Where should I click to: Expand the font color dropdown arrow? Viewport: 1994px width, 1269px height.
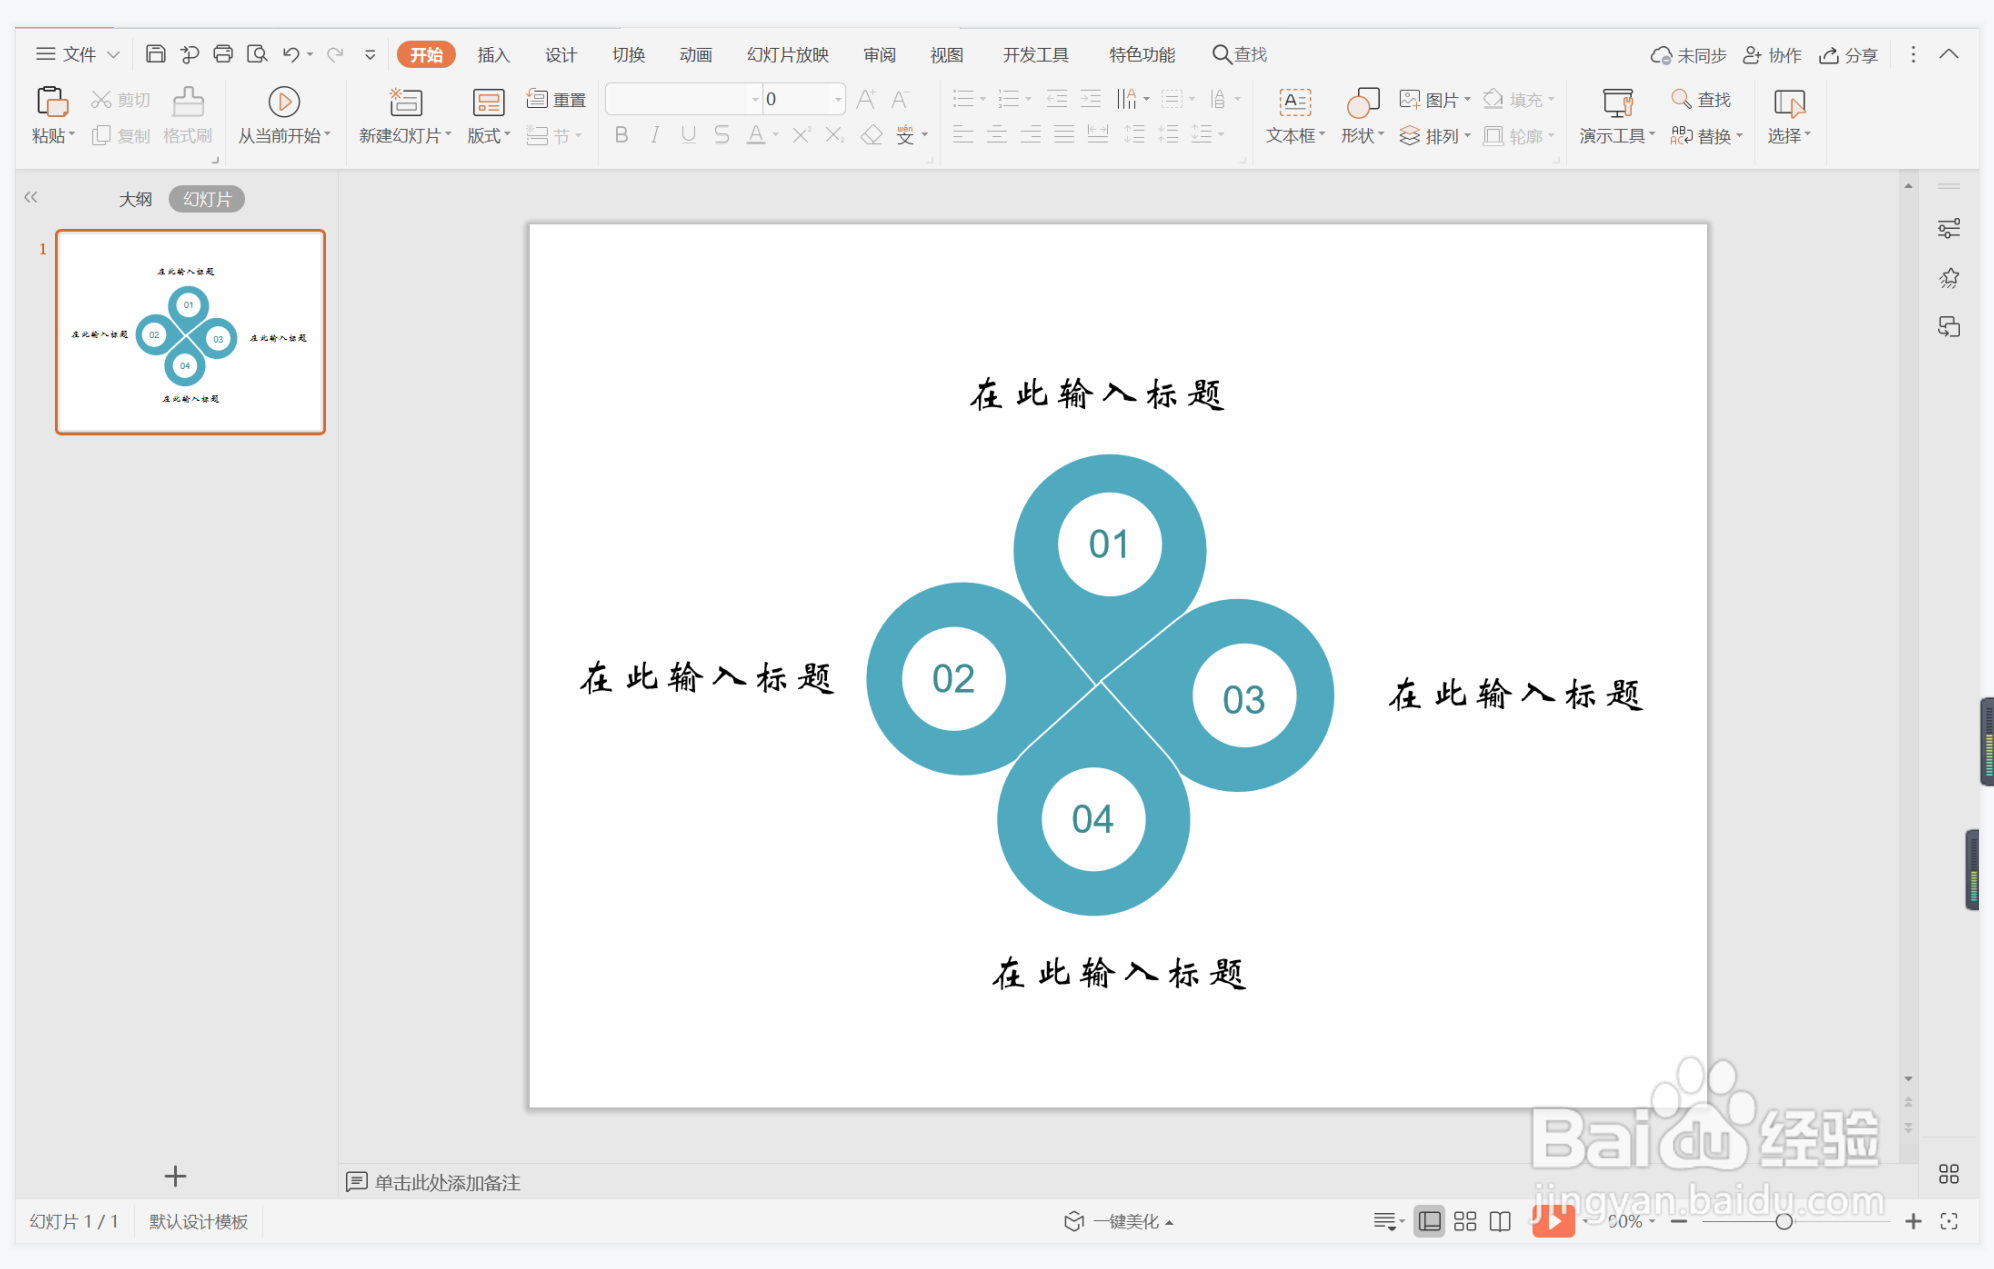[776, 135]
